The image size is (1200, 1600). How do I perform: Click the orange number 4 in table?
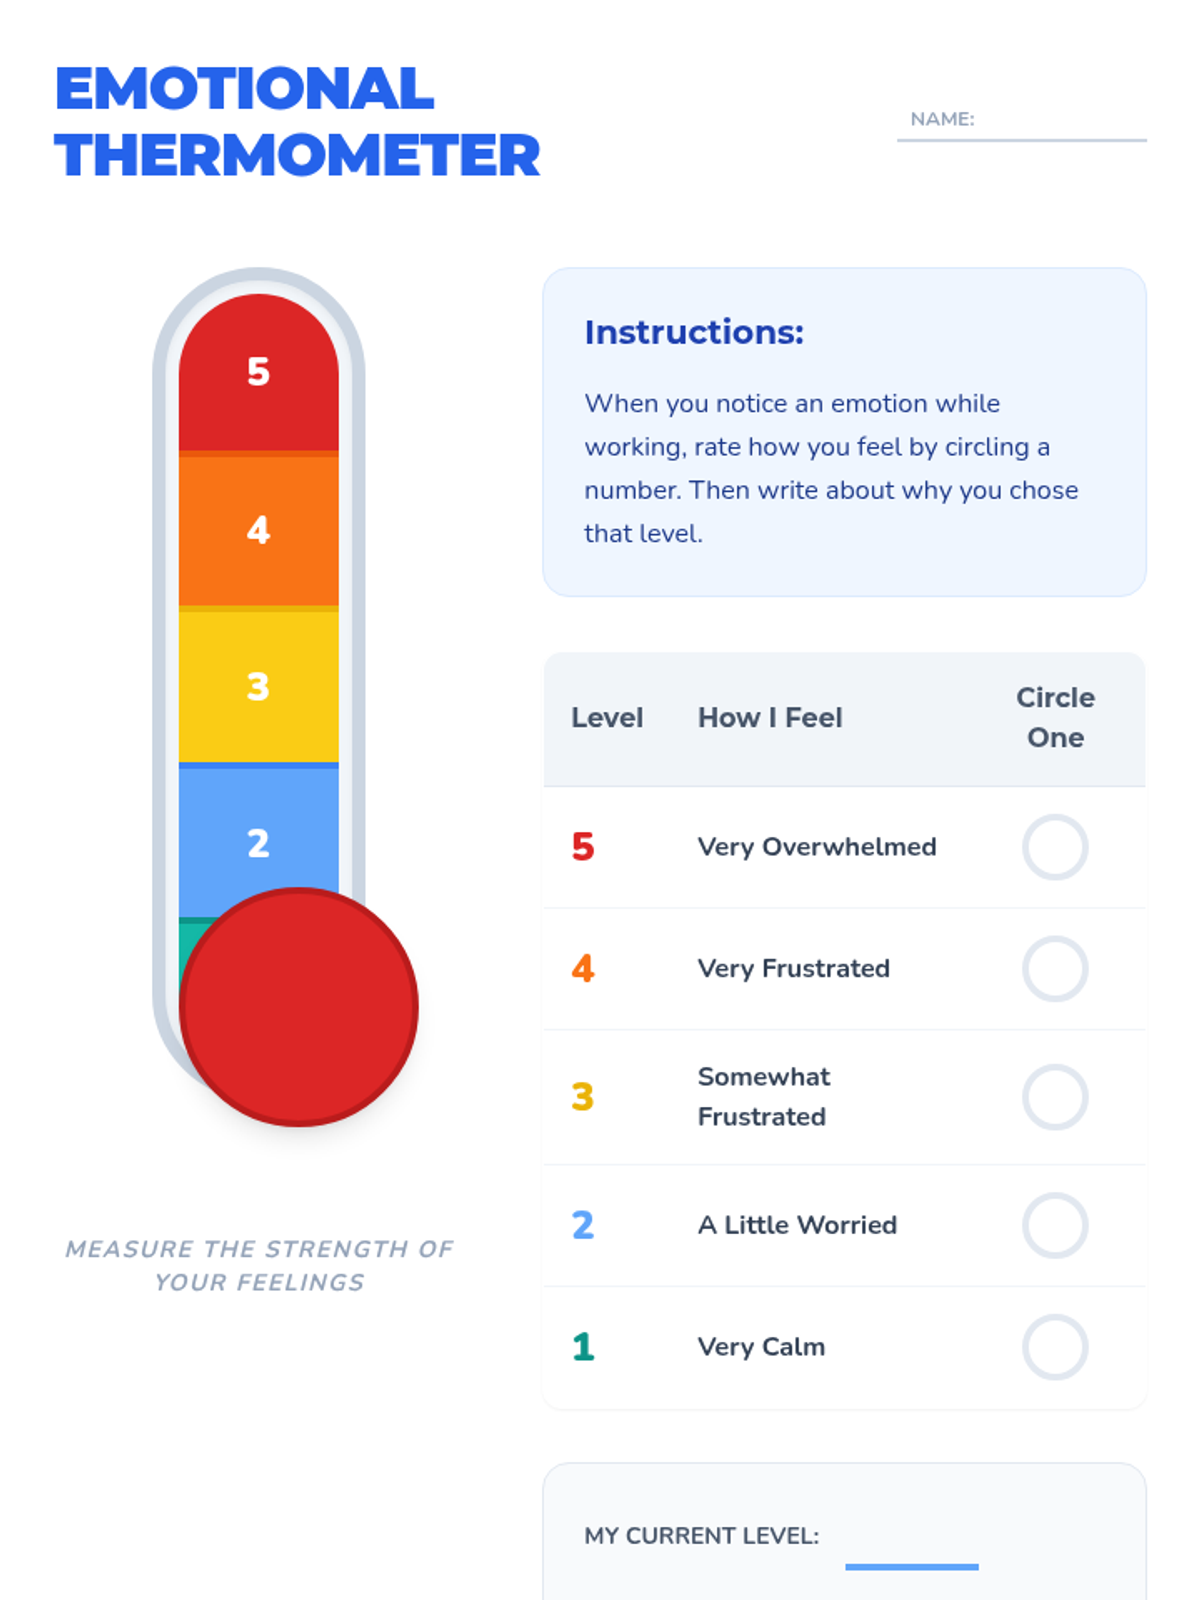[x=583, y=969]
